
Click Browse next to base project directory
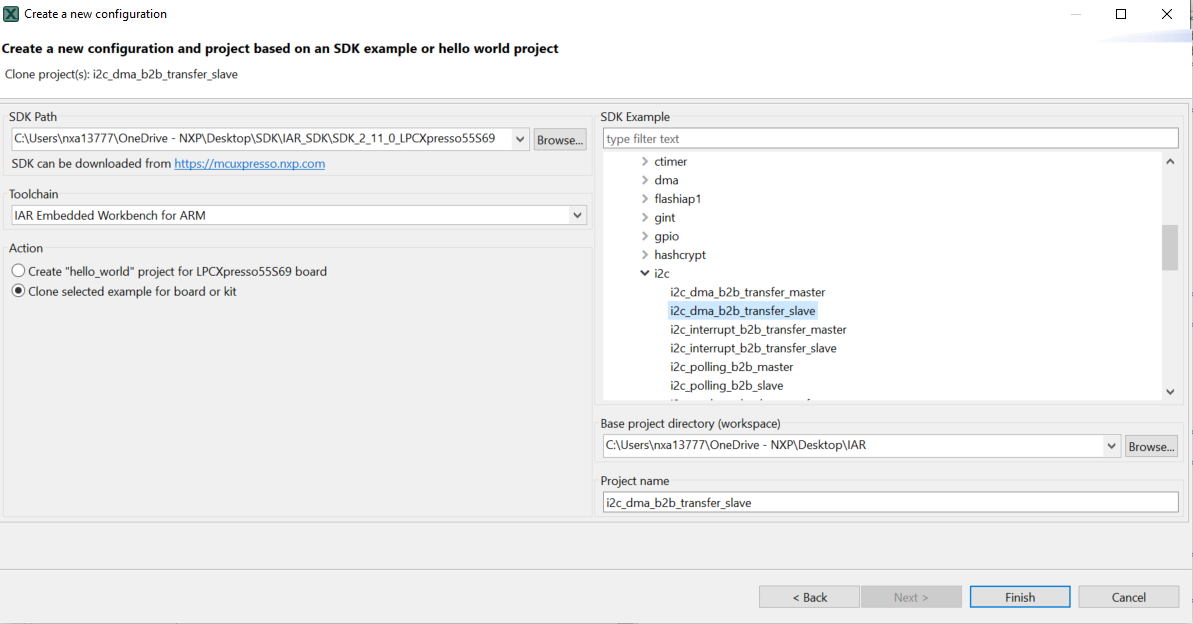click(1151, 447)
